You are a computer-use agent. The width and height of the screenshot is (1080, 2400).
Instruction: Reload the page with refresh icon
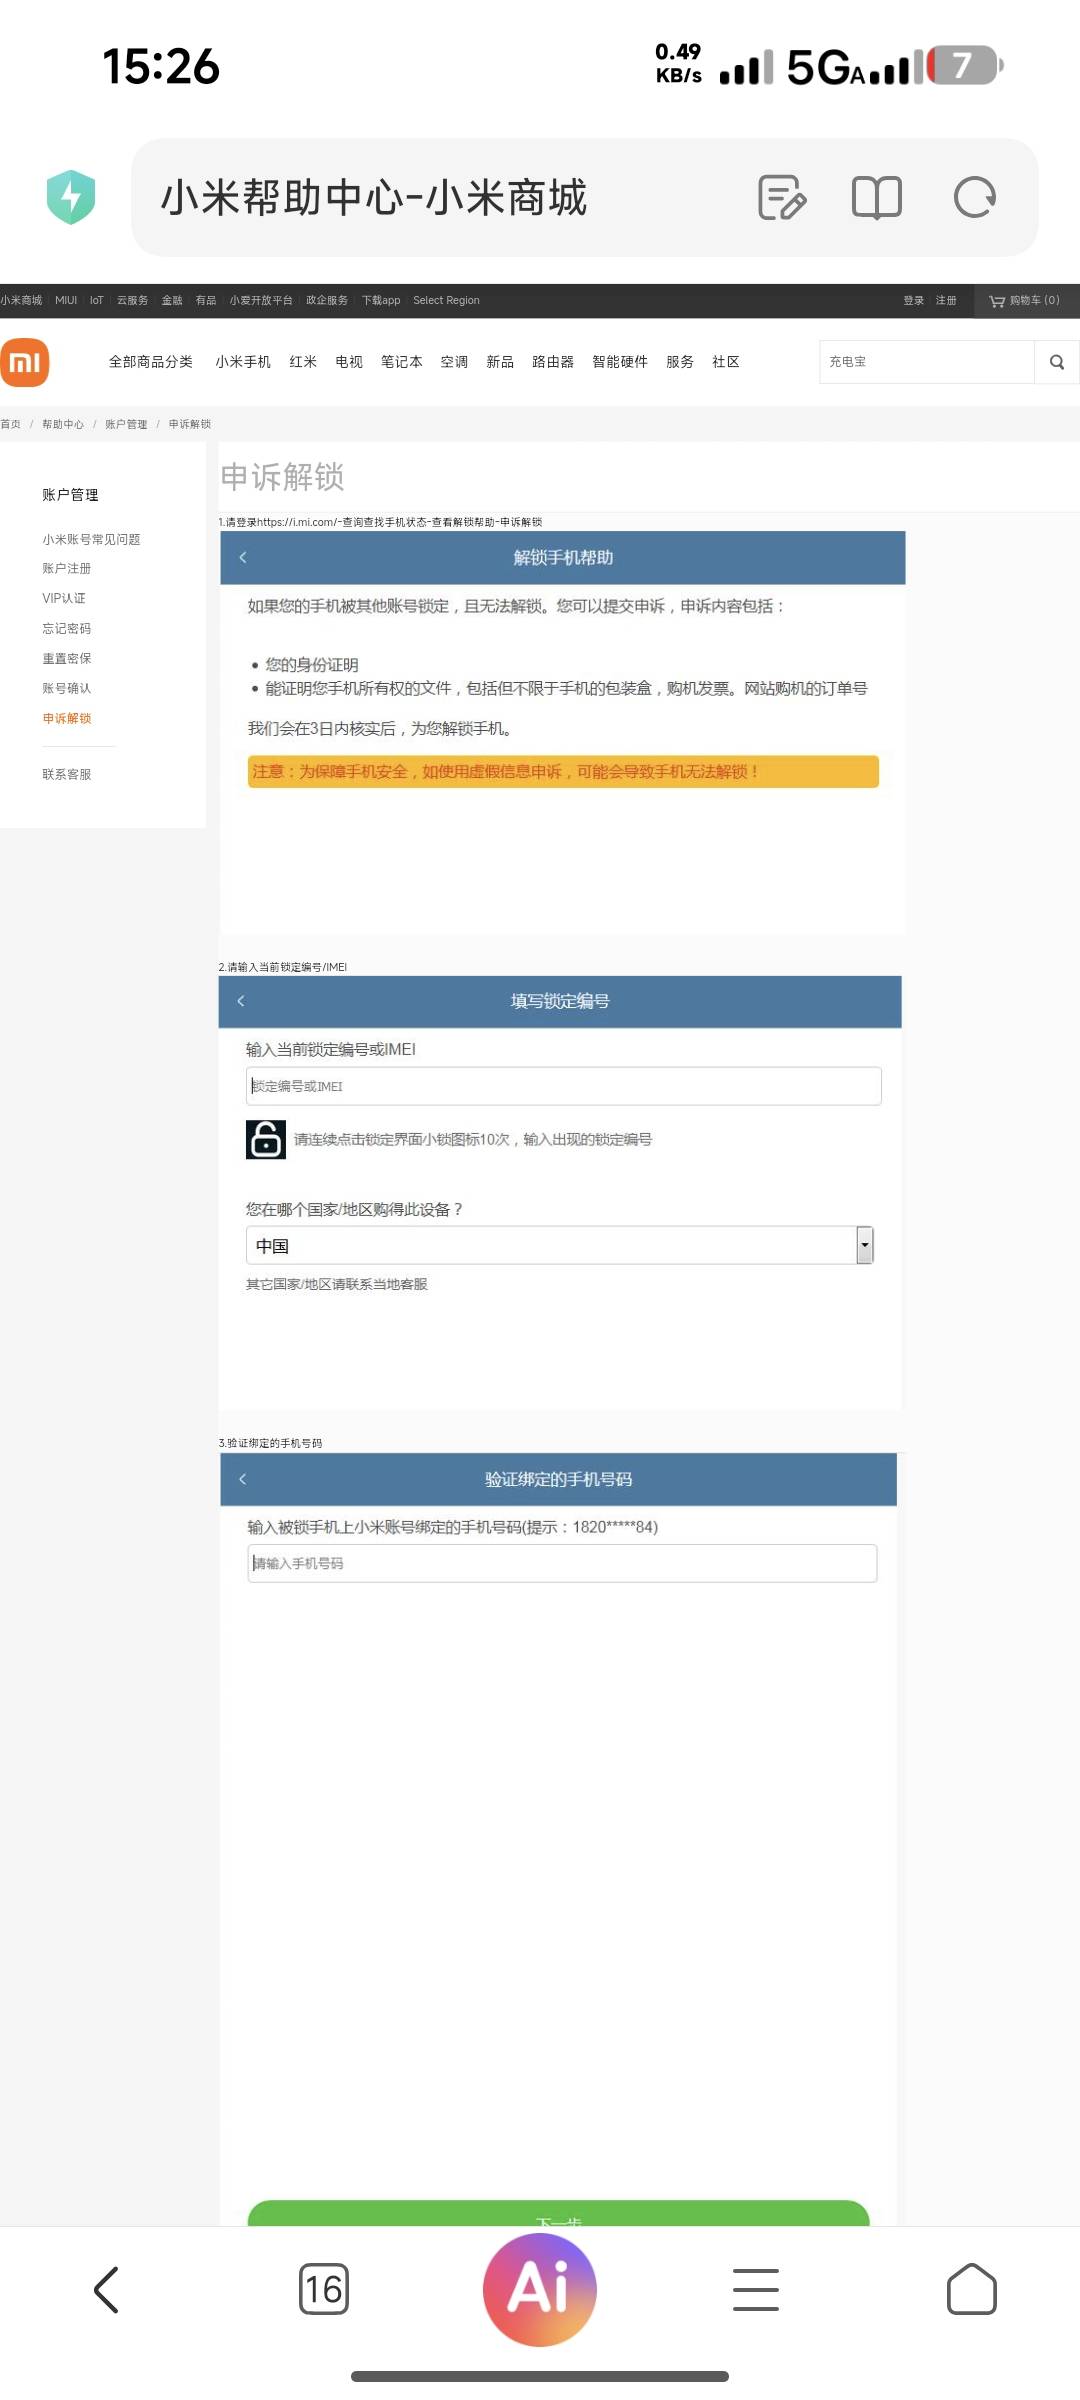tap(975, 197)
